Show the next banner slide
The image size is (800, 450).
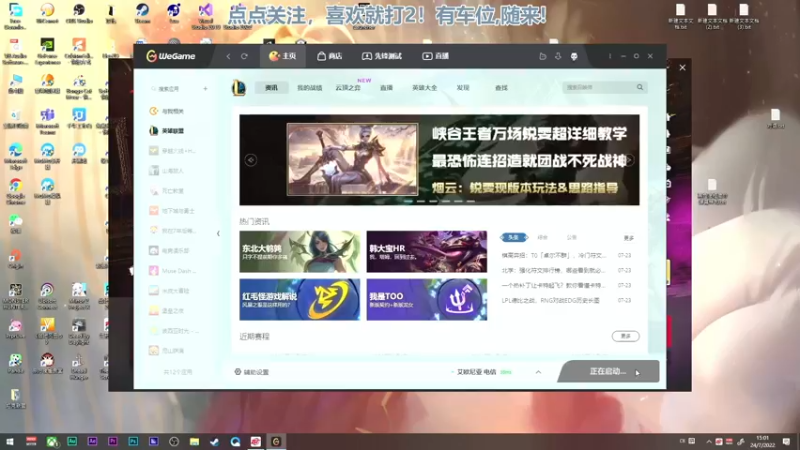(x=630, y=160)
